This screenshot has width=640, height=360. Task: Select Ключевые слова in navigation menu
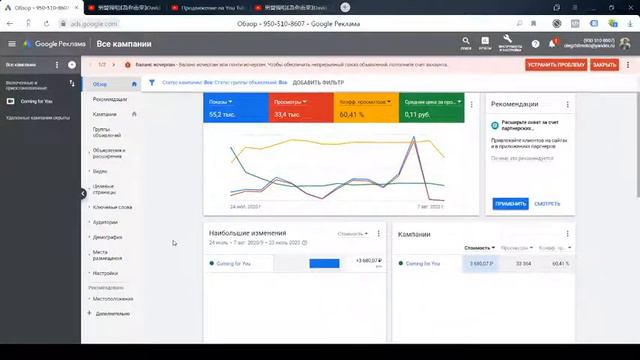click(112, 207)
